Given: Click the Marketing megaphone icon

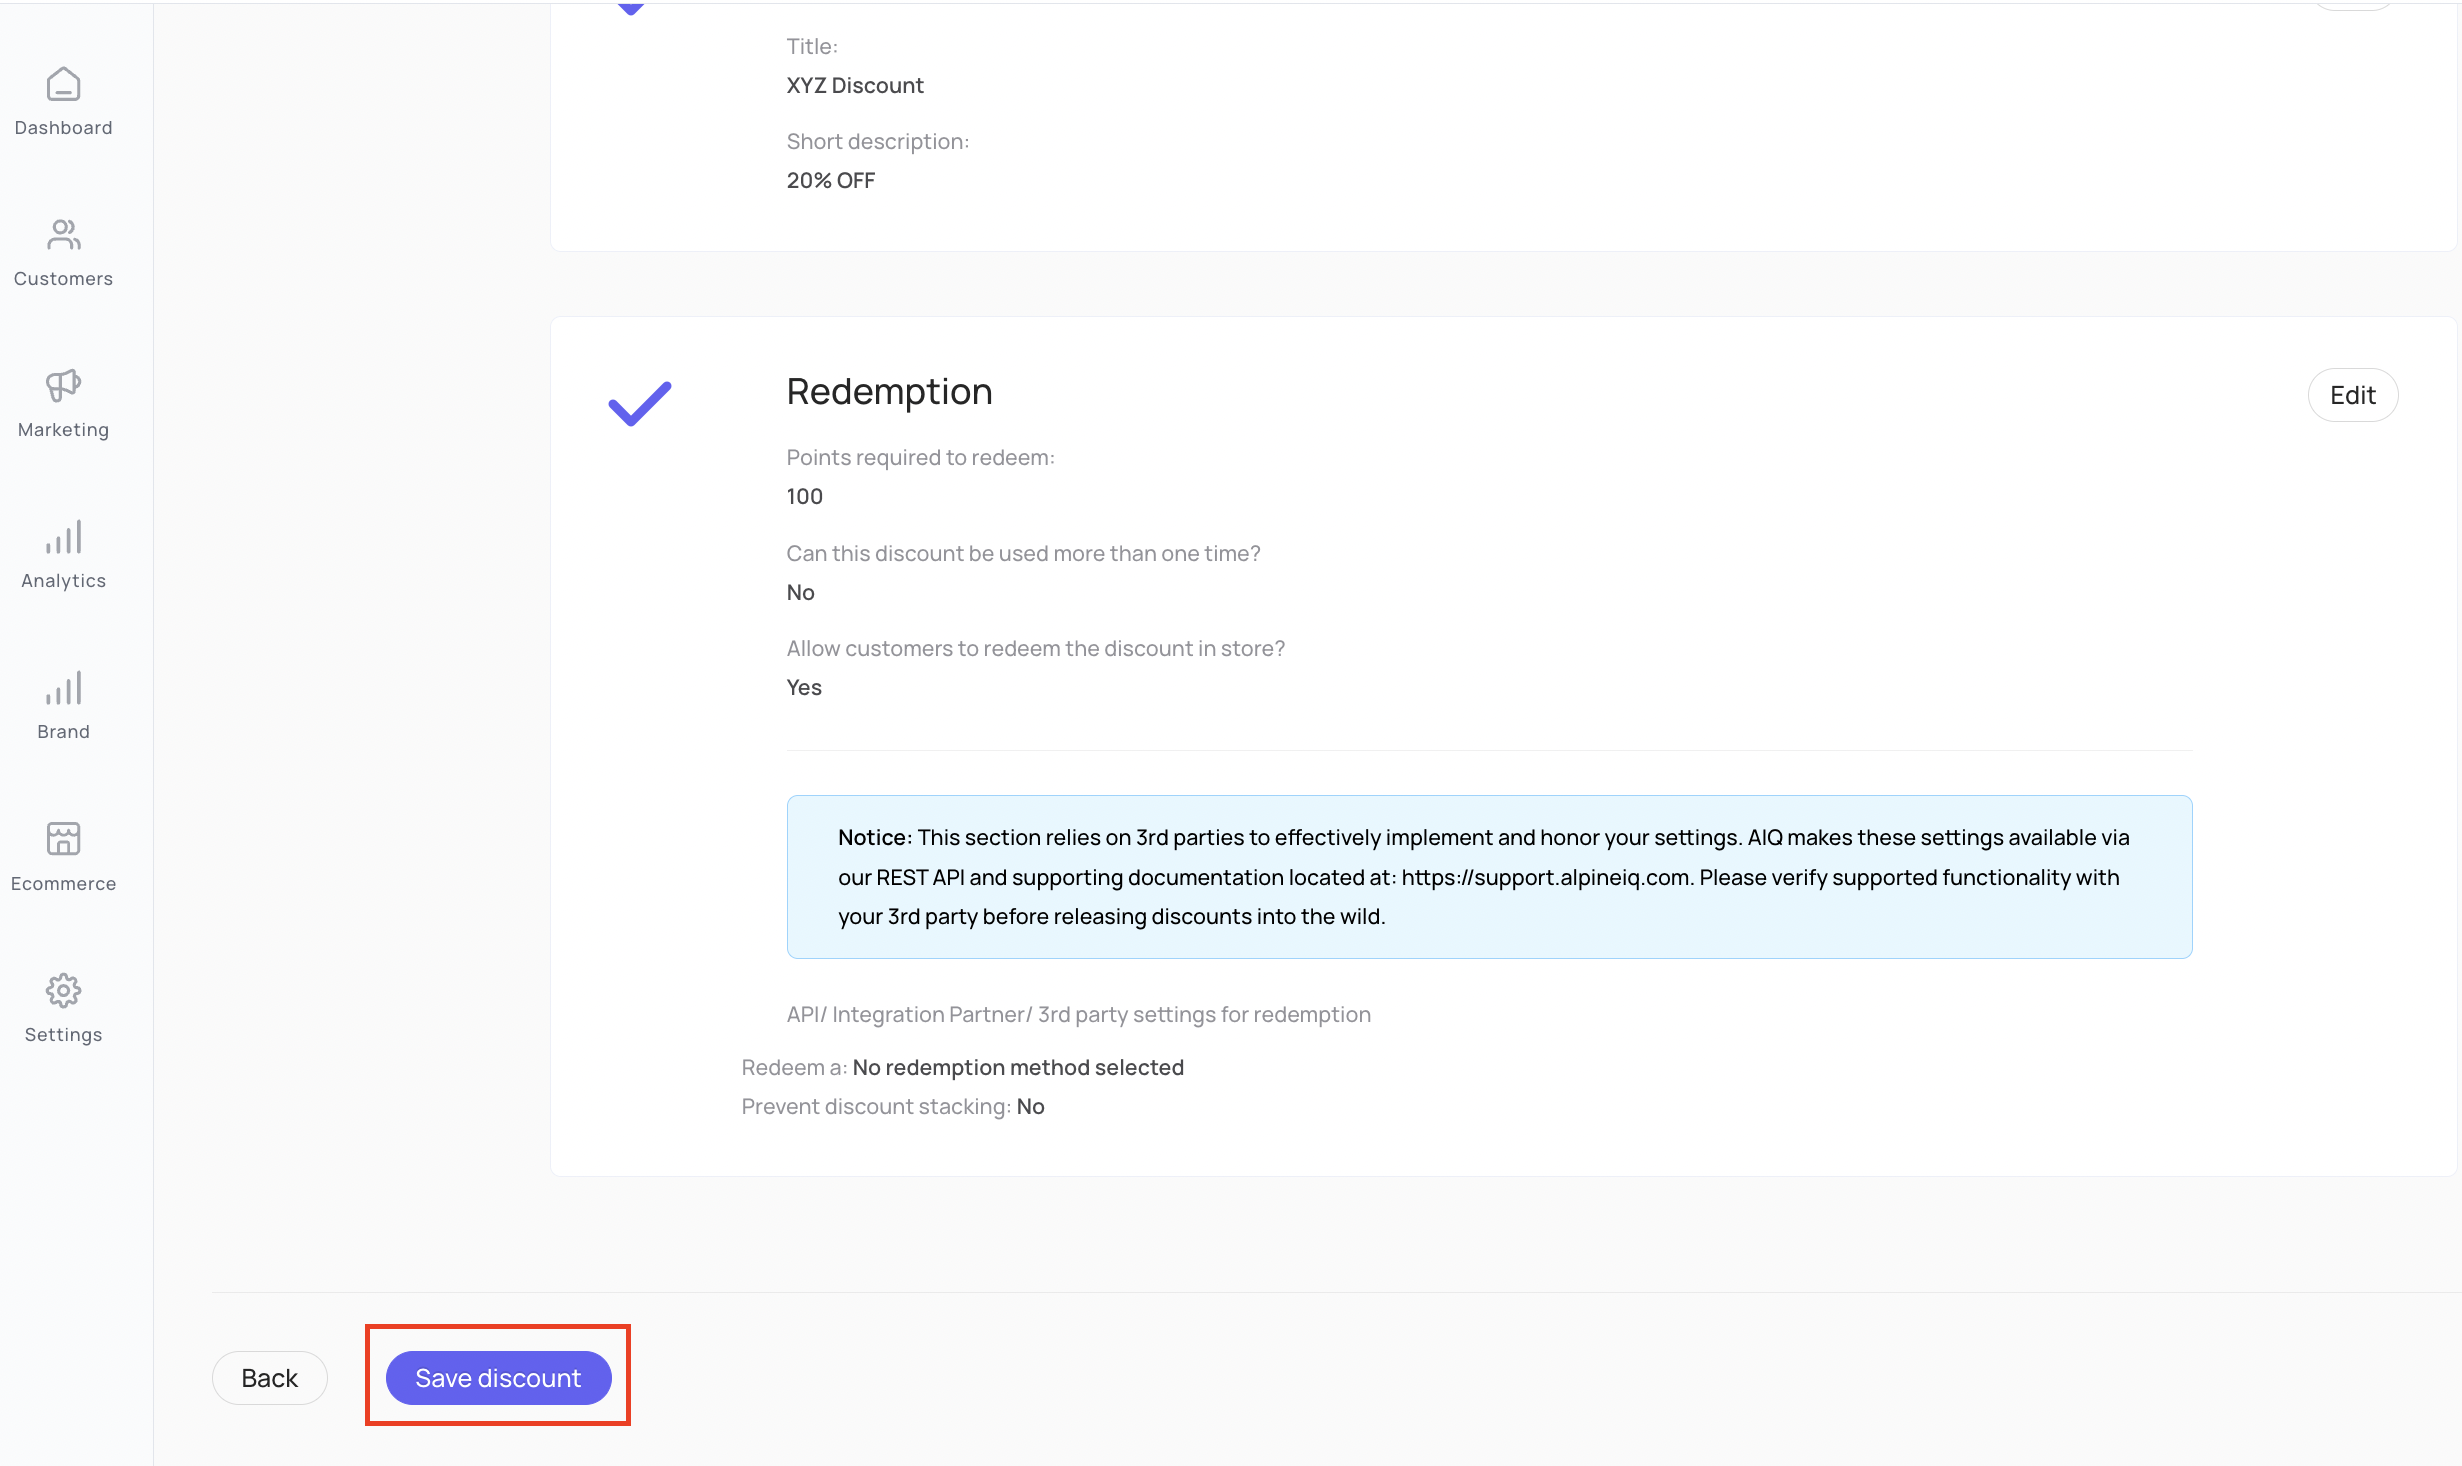Looking at the screenshot, I should (63, 385).
